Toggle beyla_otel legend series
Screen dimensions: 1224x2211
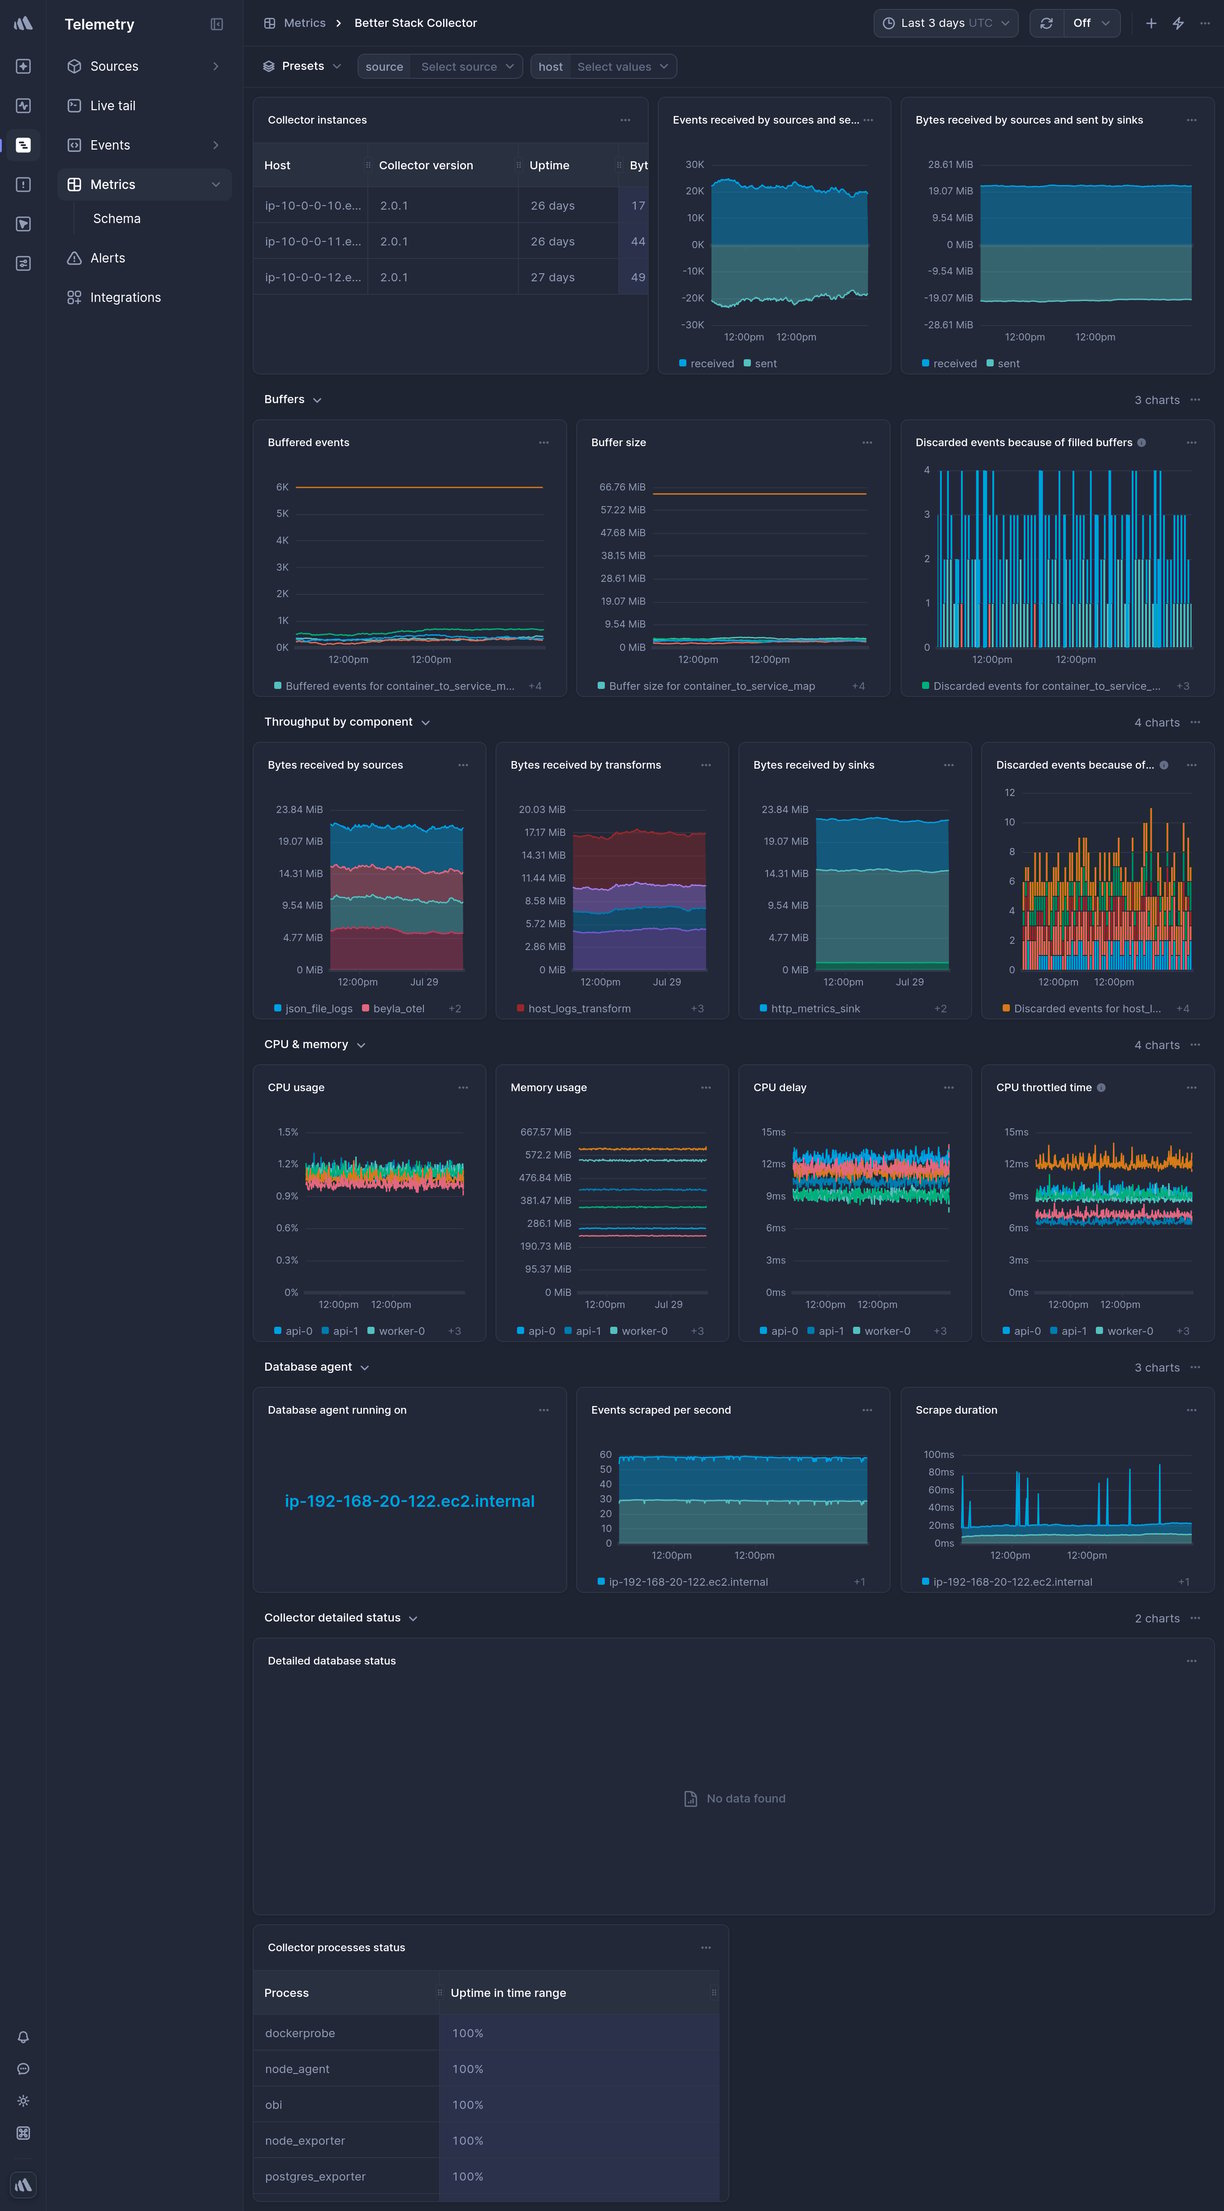393,1009
